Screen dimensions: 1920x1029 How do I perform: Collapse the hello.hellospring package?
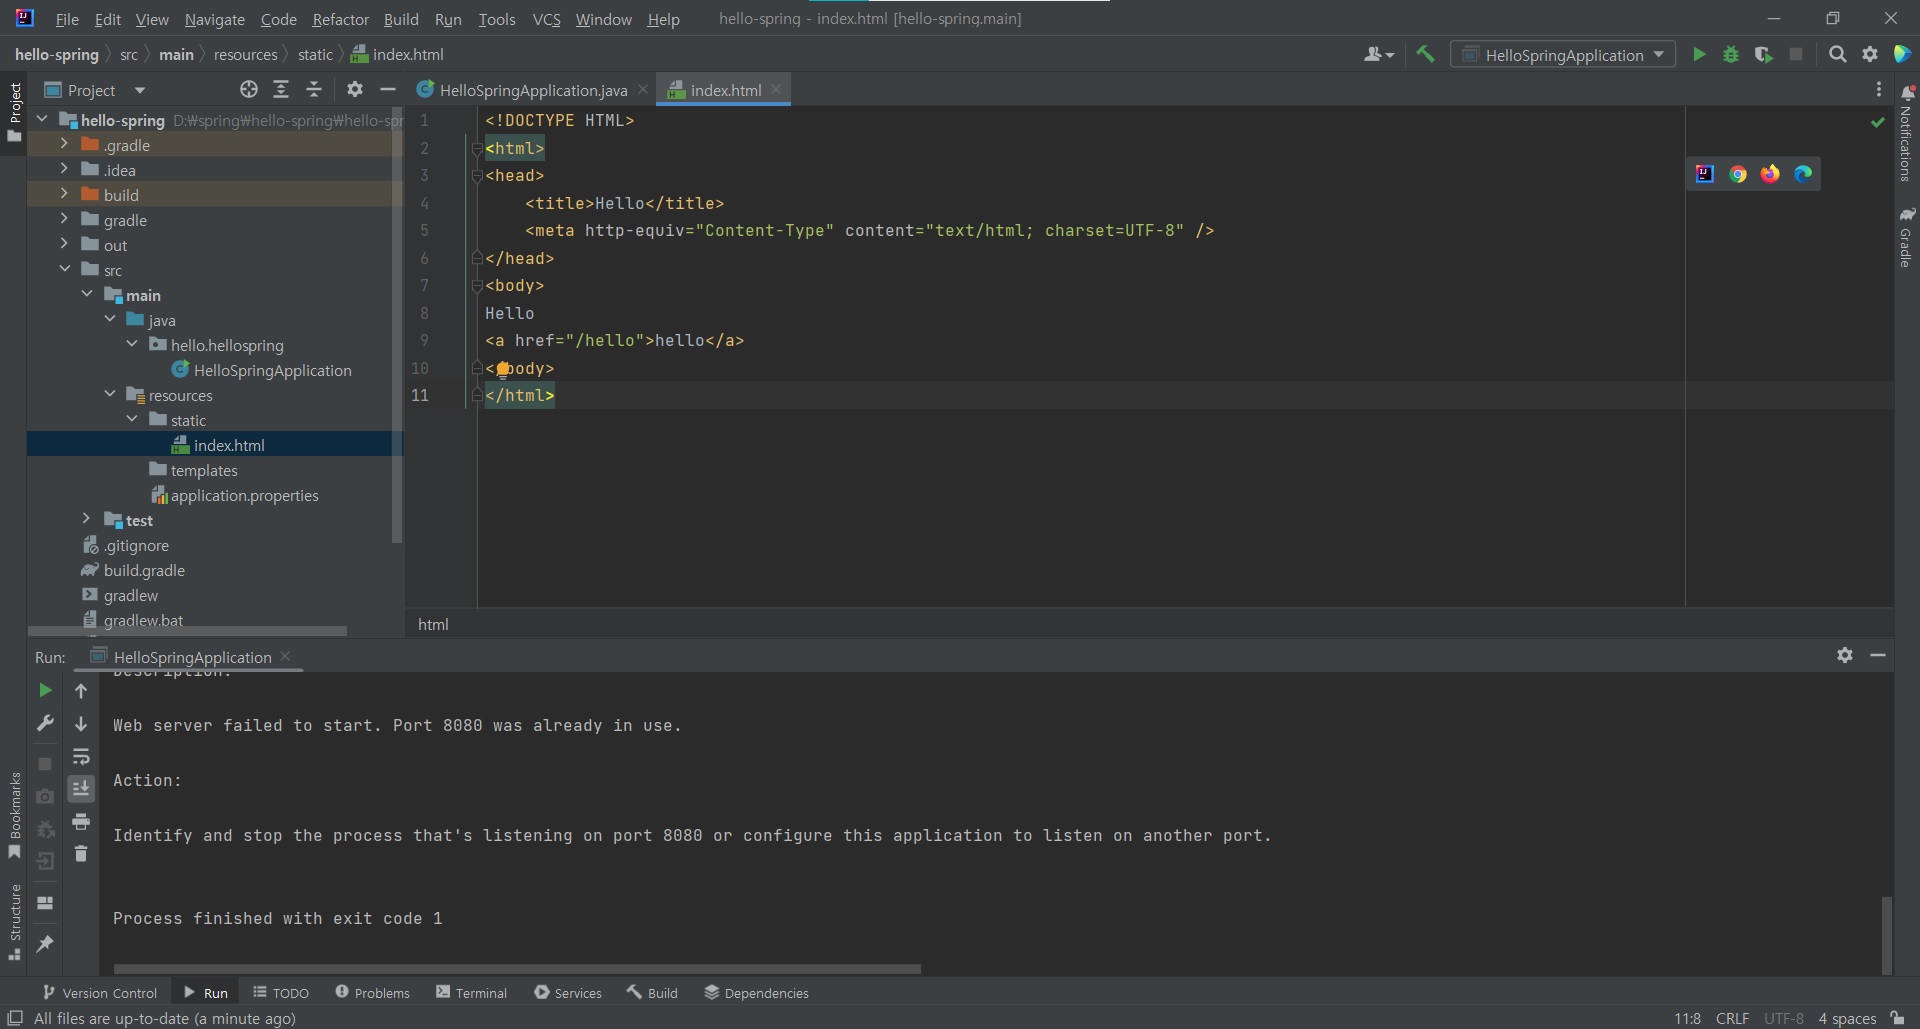pyautogui.click(x=132, y=344)
